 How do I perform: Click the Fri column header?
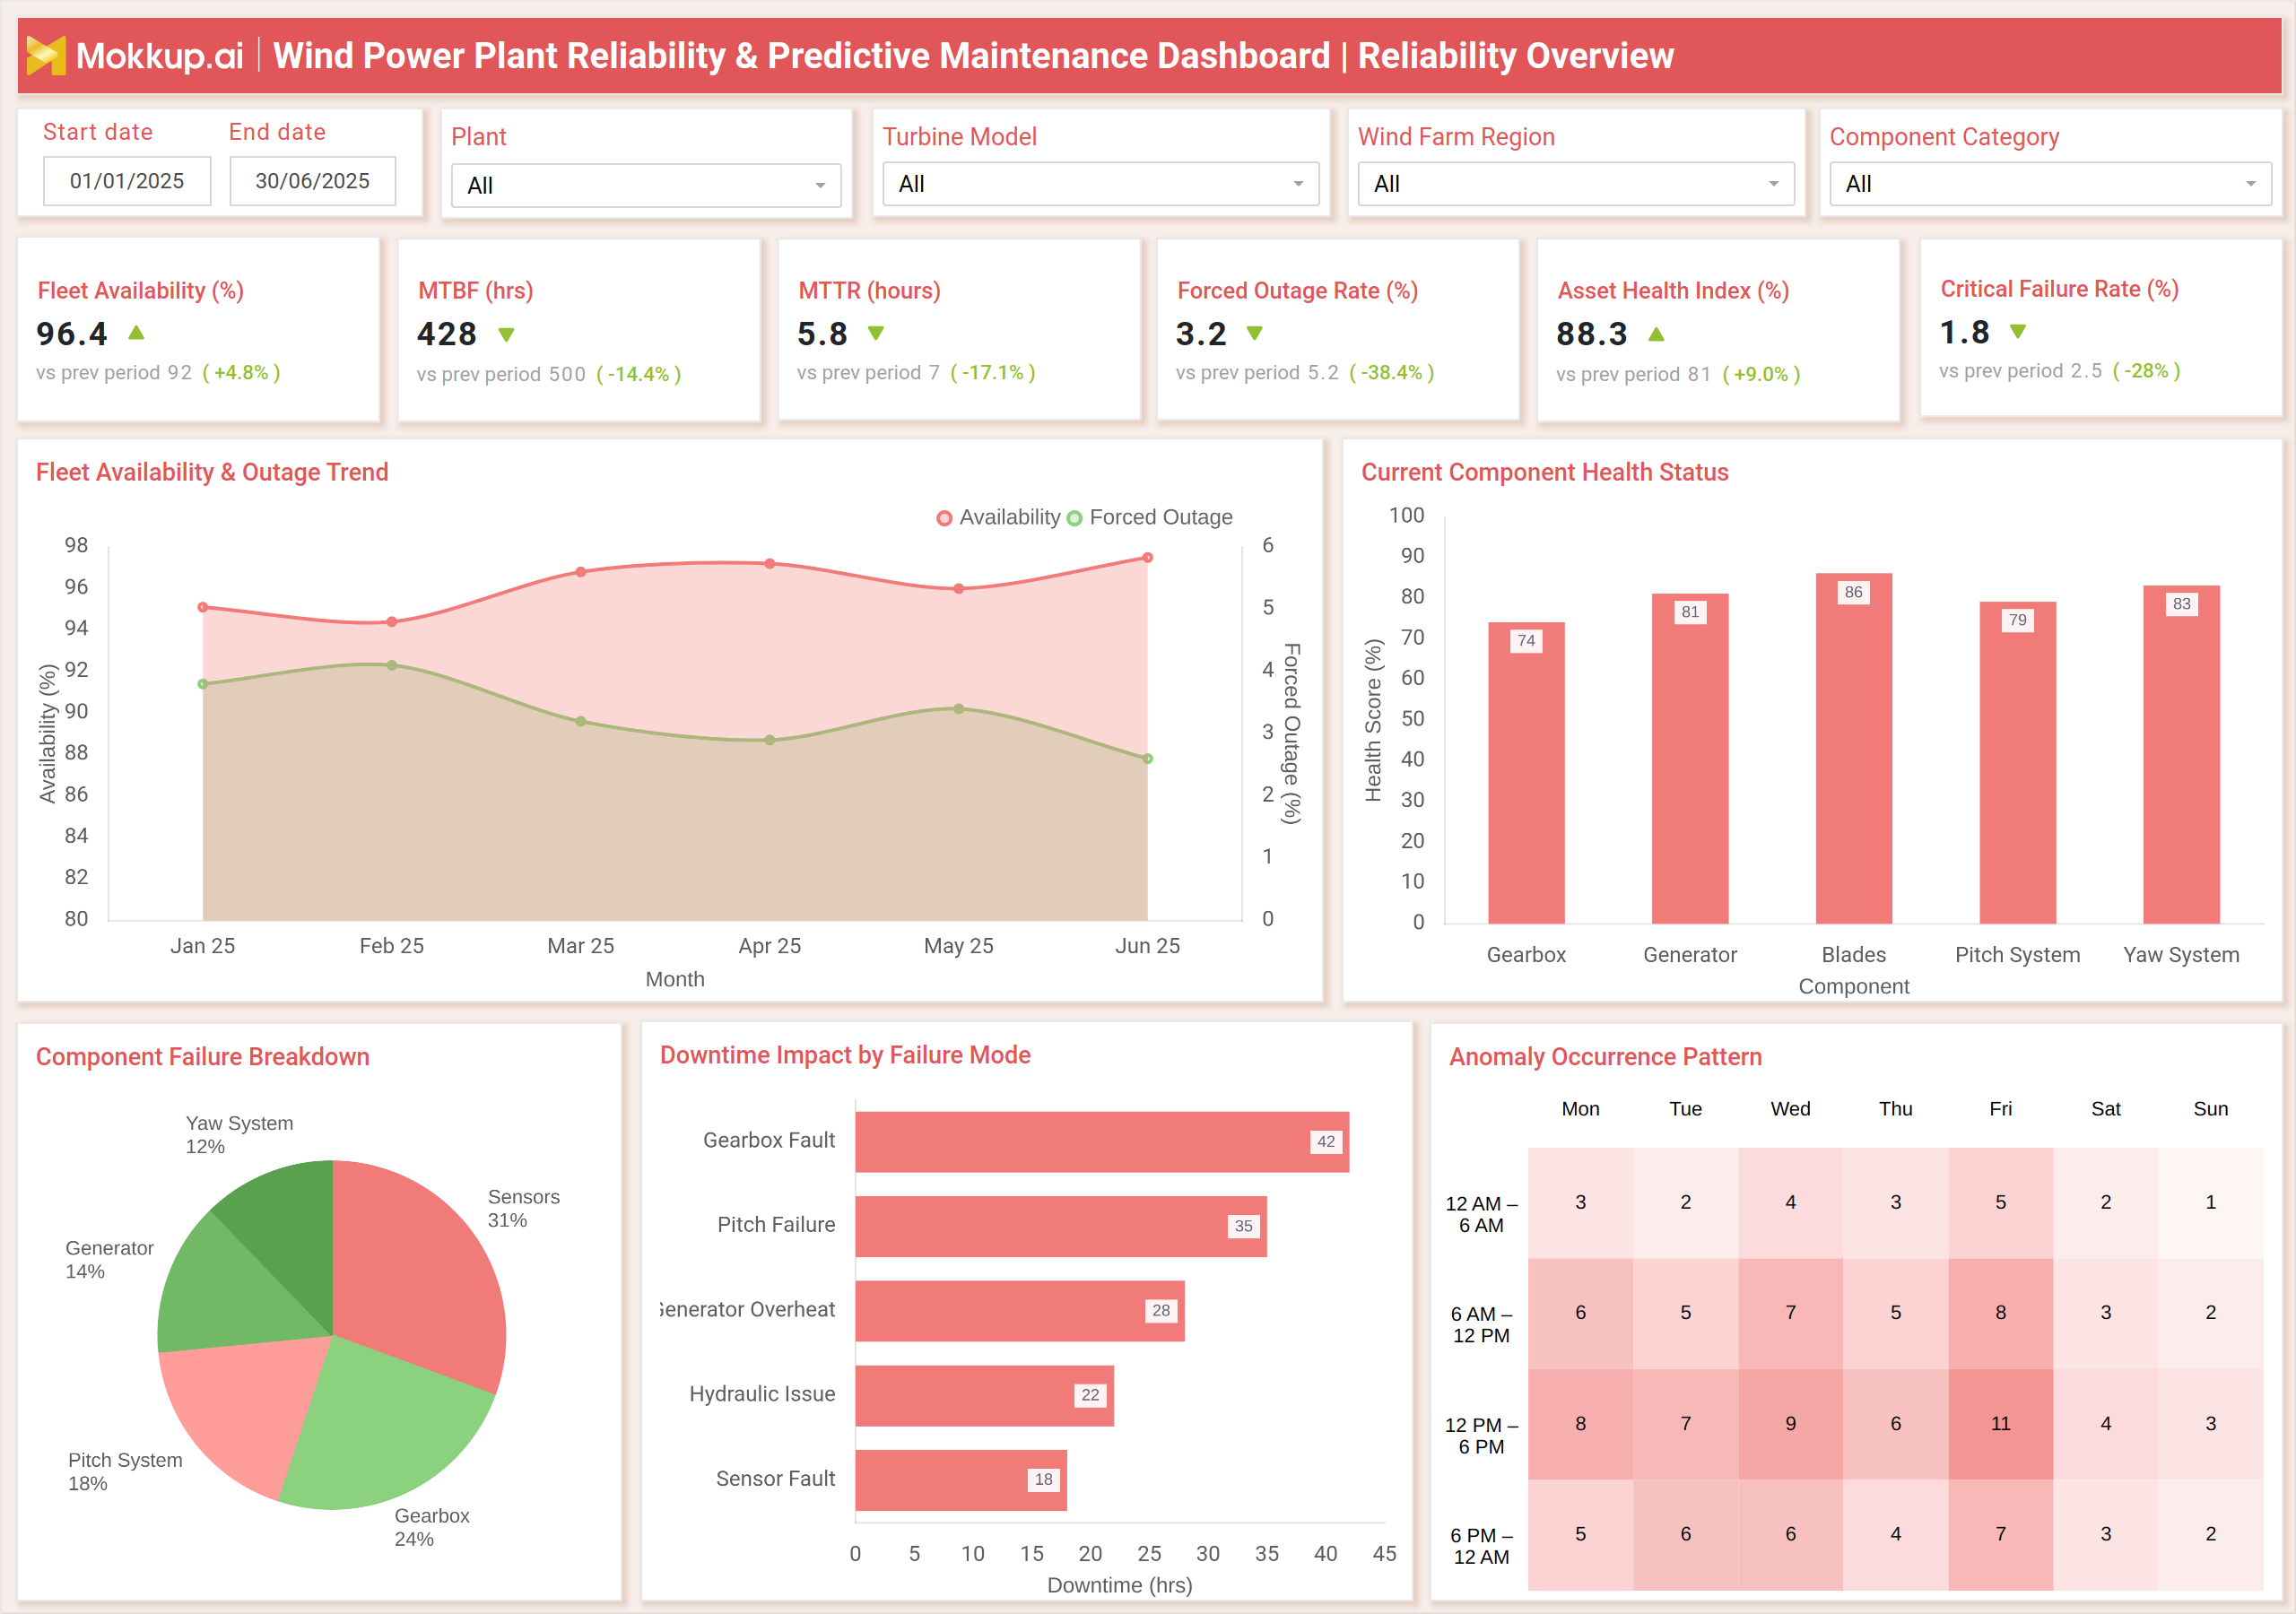tap(2001, 1109)
